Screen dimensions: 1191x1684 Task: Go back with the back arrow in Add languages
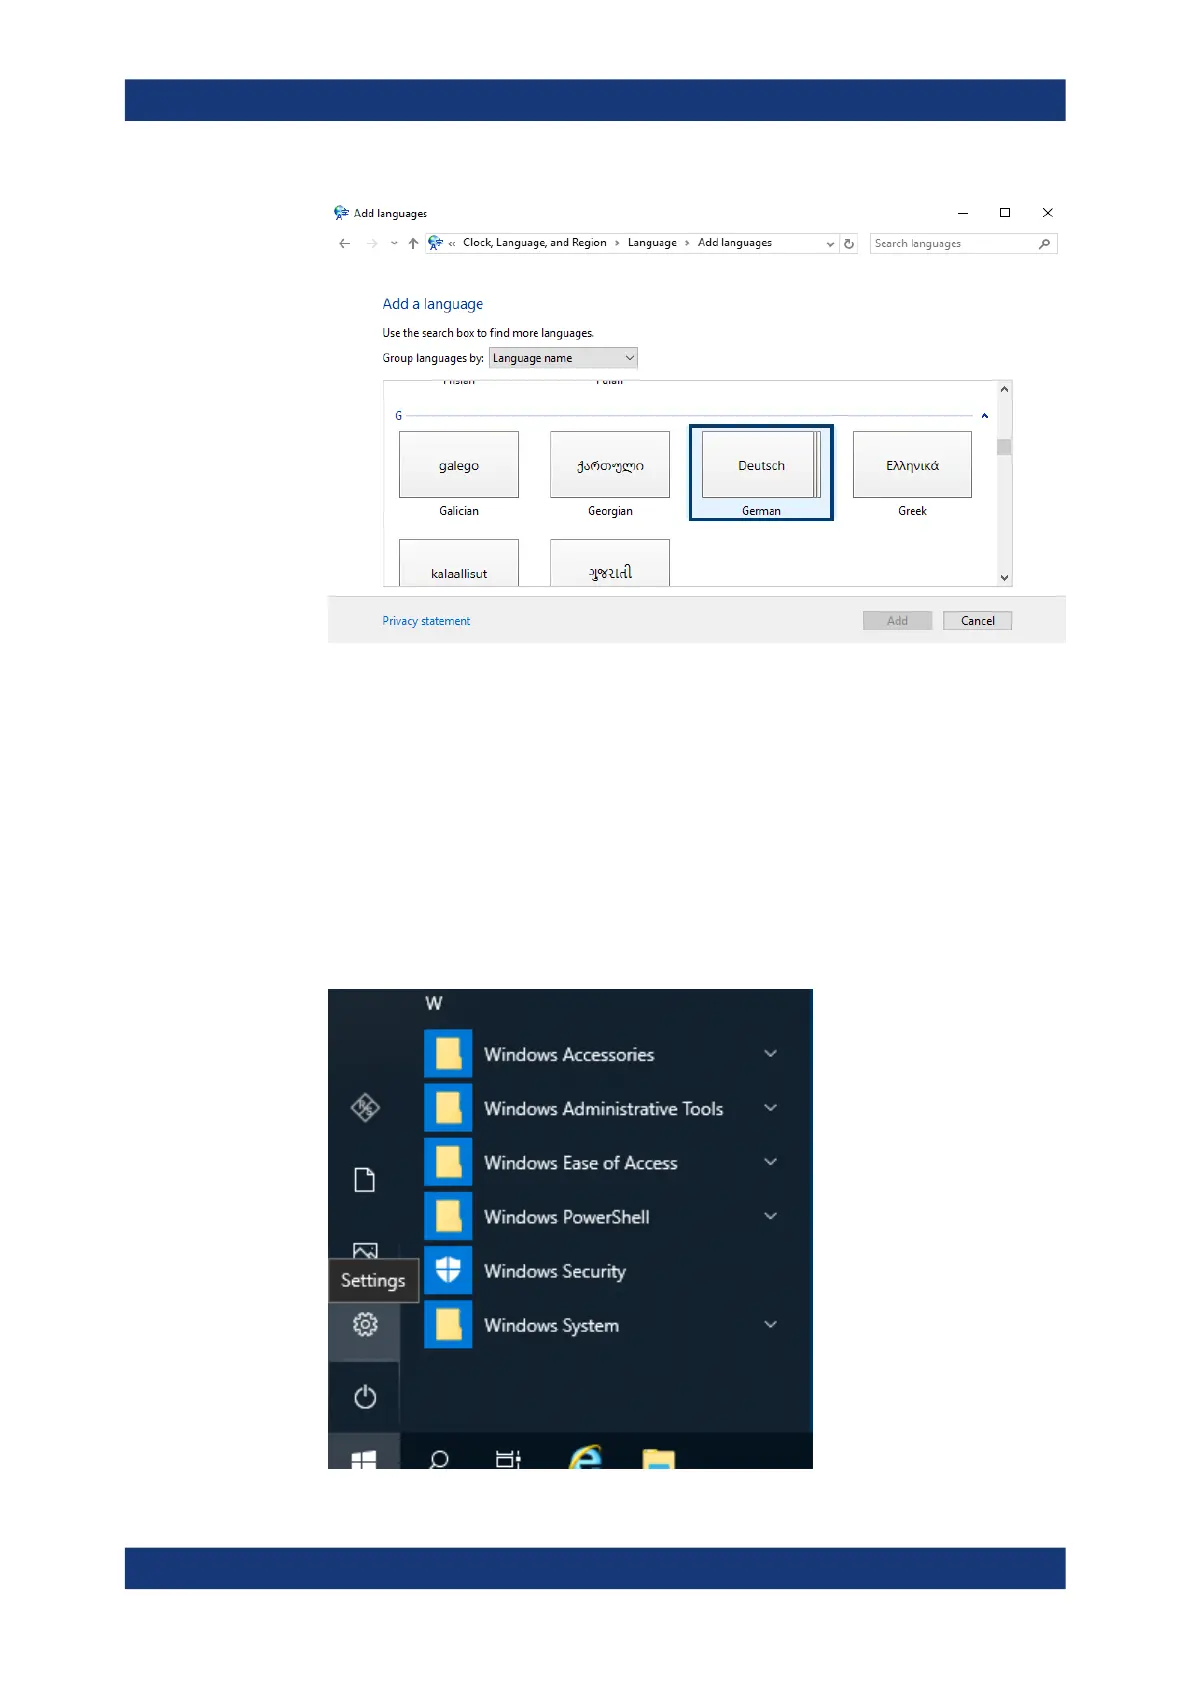click(x=345, y=243)
